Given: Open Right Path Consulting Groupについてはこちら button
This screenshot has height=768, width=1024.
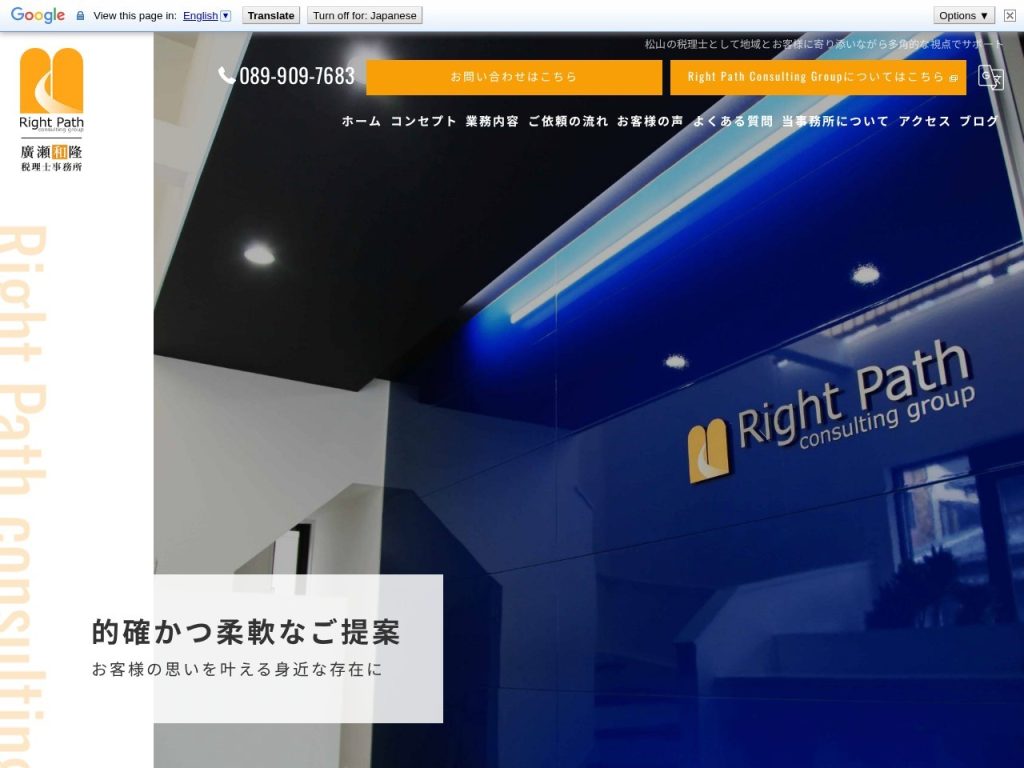Looking at the screenshot, I should click(818, 77).
